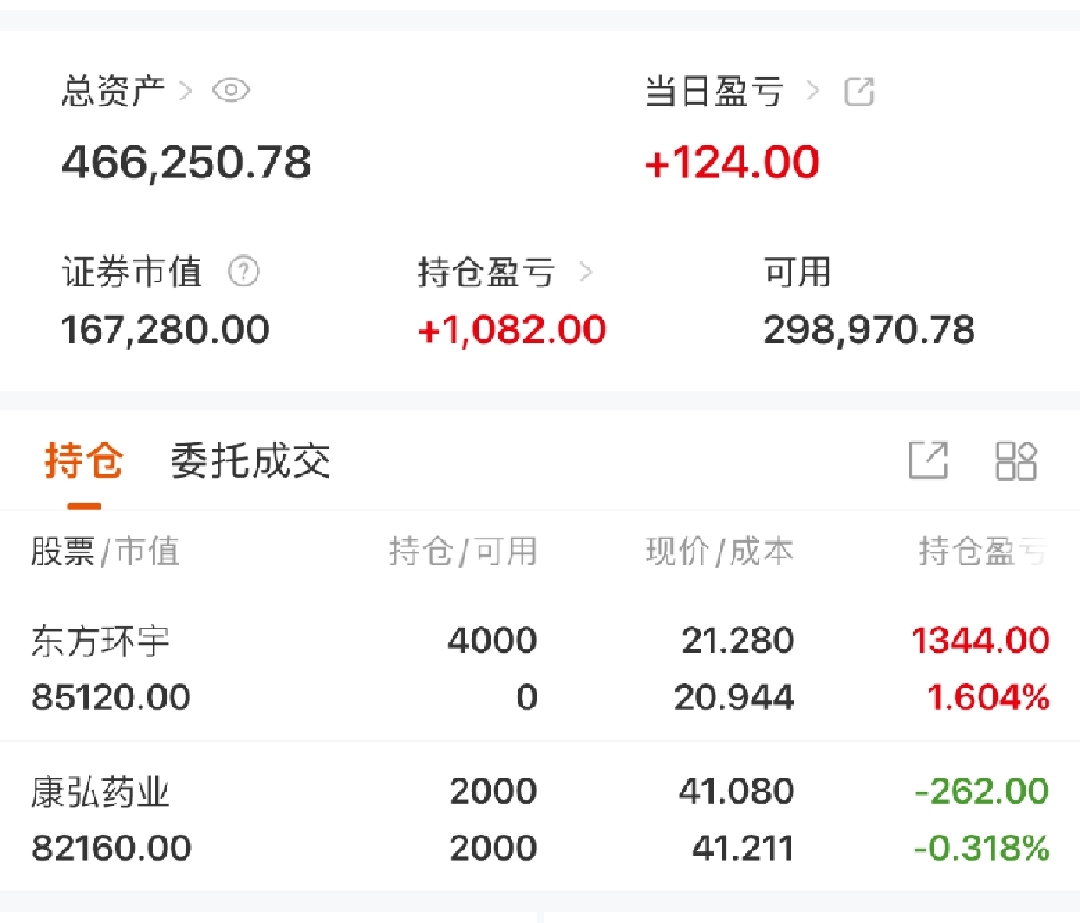Viewport: 1080px width, 923px height.
Task: Expand 总资产 details chevron
Action: [x=185, y=91]
